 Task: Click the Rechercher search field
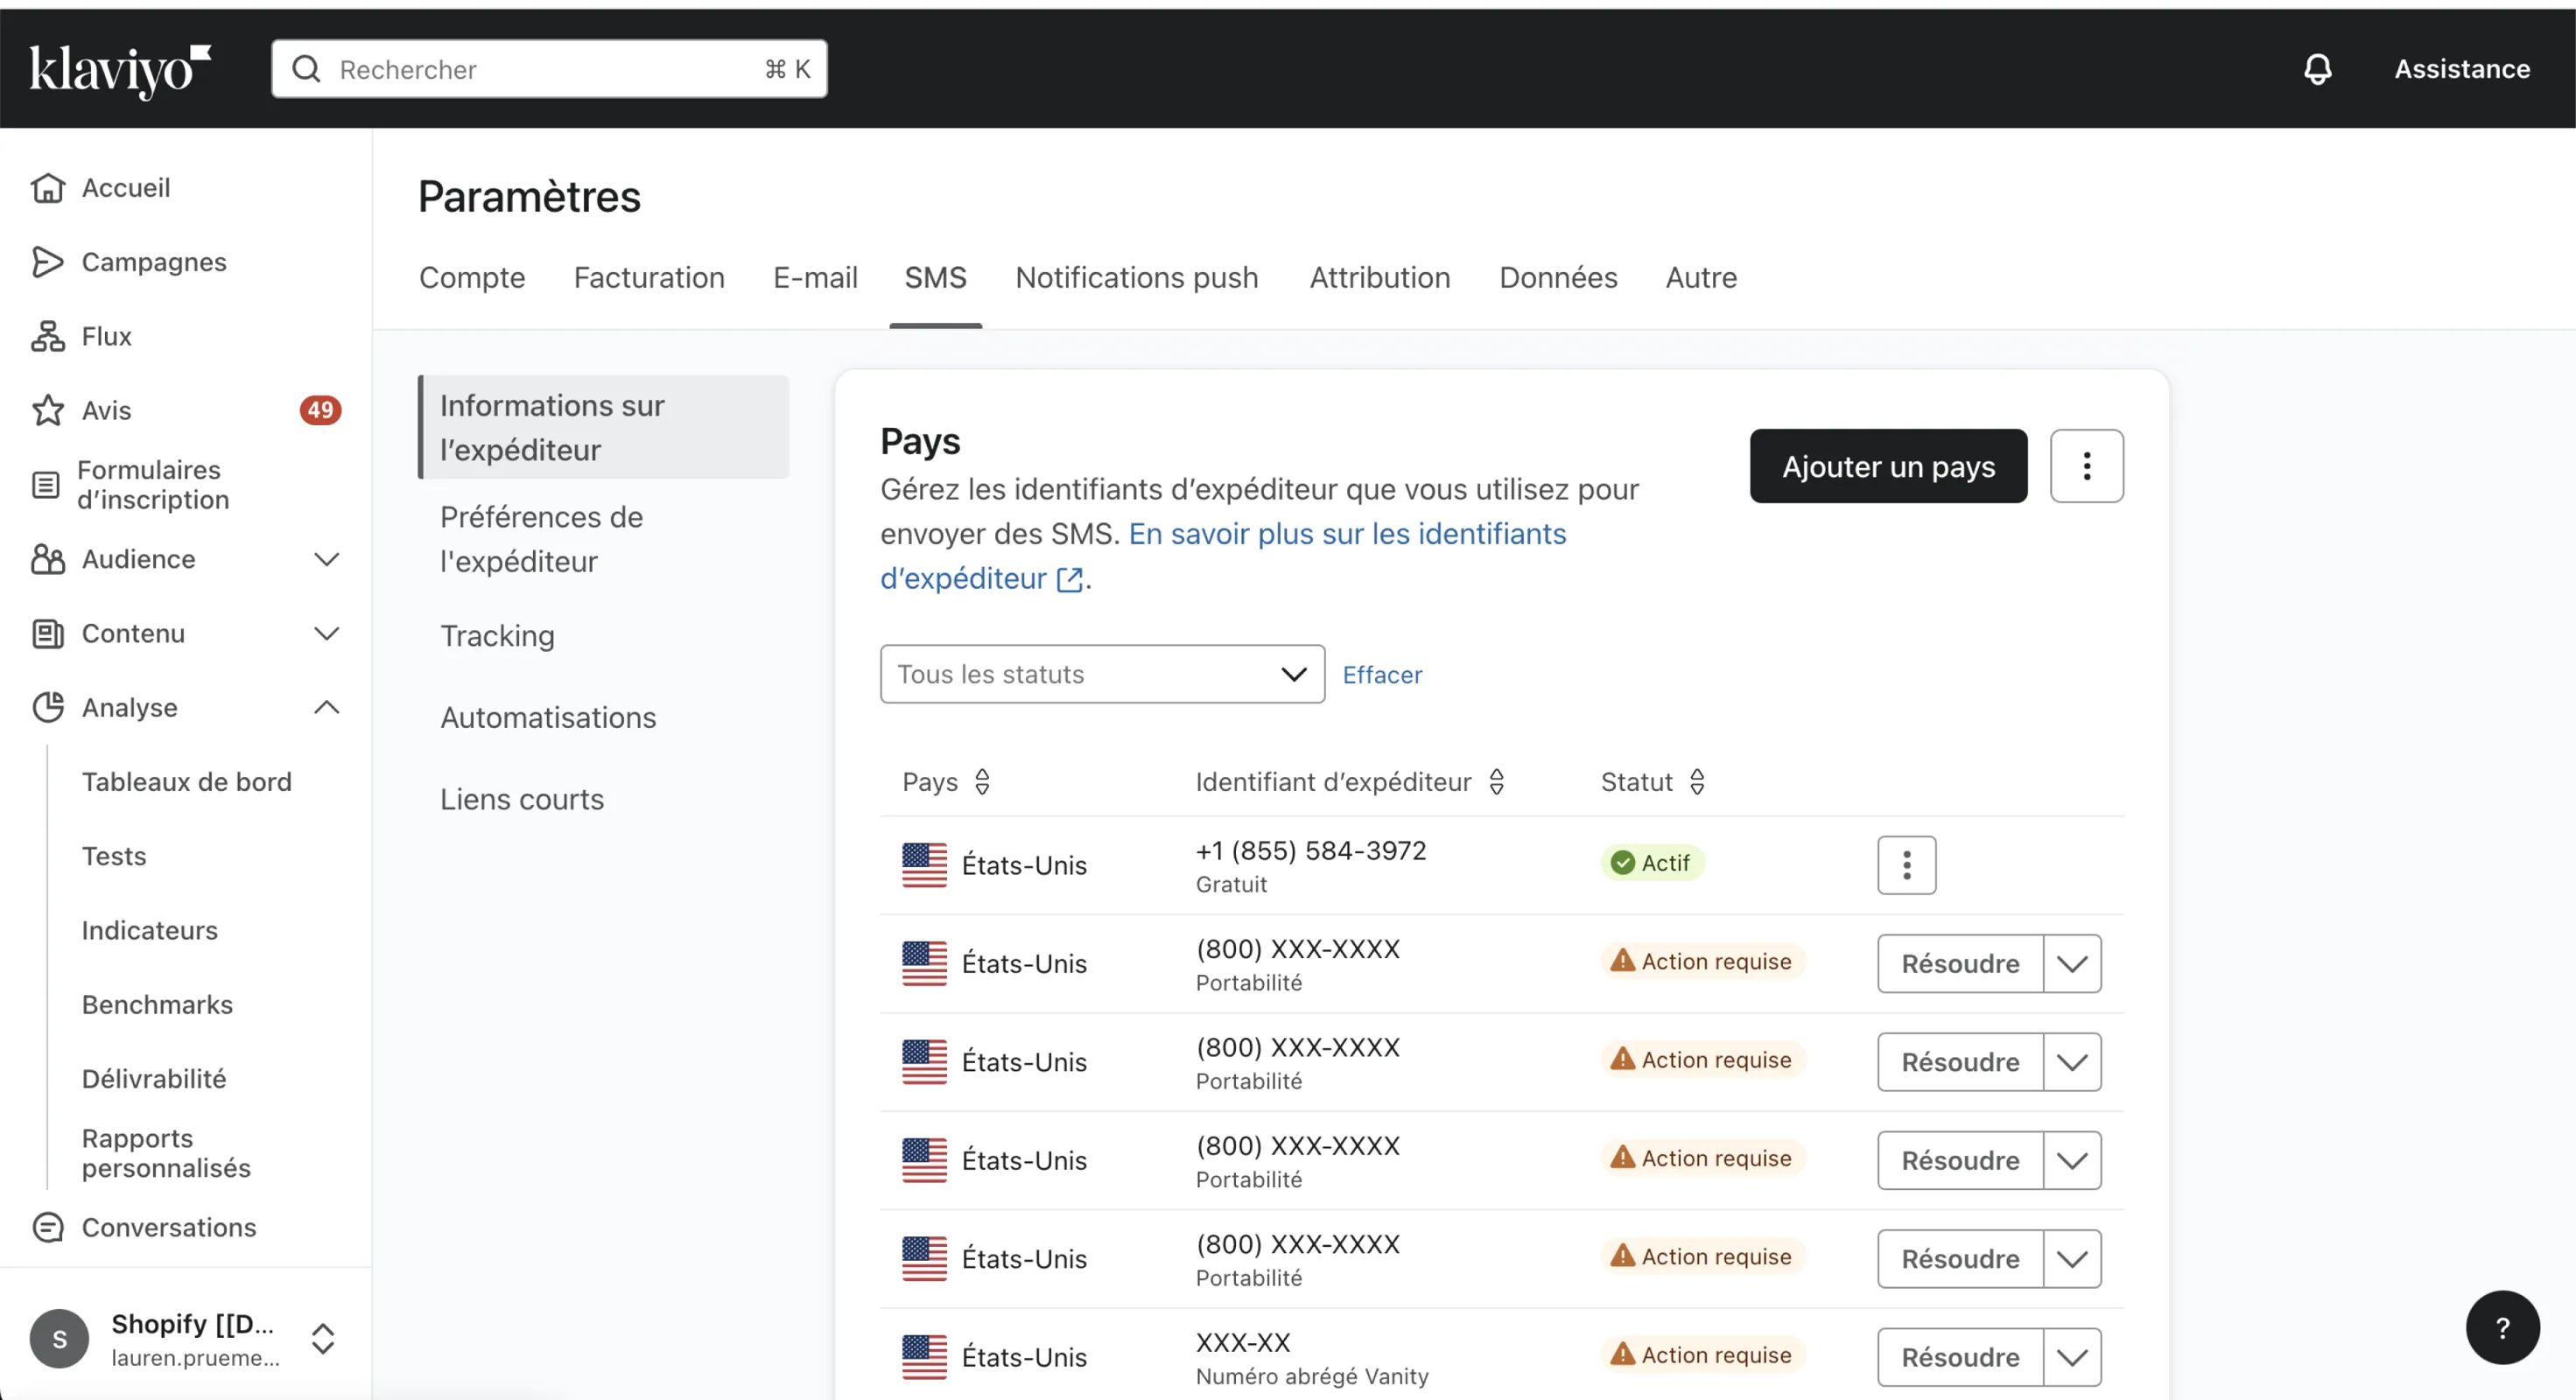tap(548, 69)
